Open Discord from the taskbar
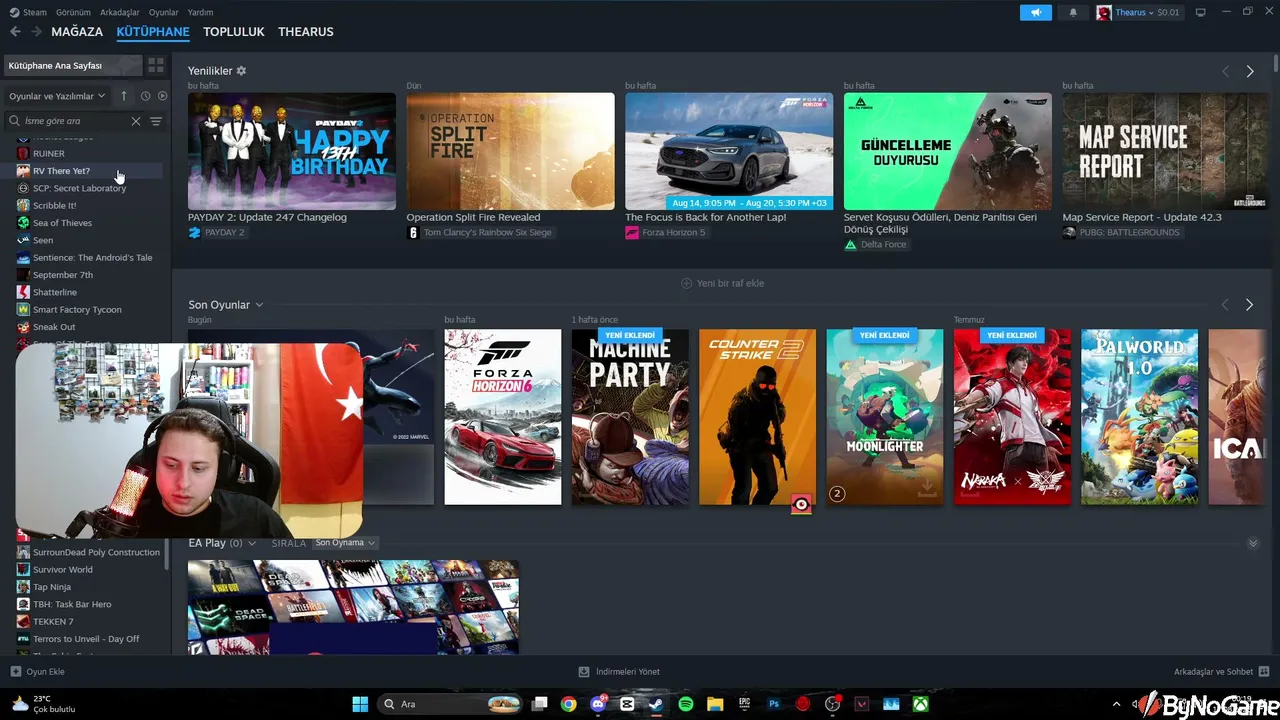Image resolution: width=1280 pixels, height=720 pixels. [598, 704]
